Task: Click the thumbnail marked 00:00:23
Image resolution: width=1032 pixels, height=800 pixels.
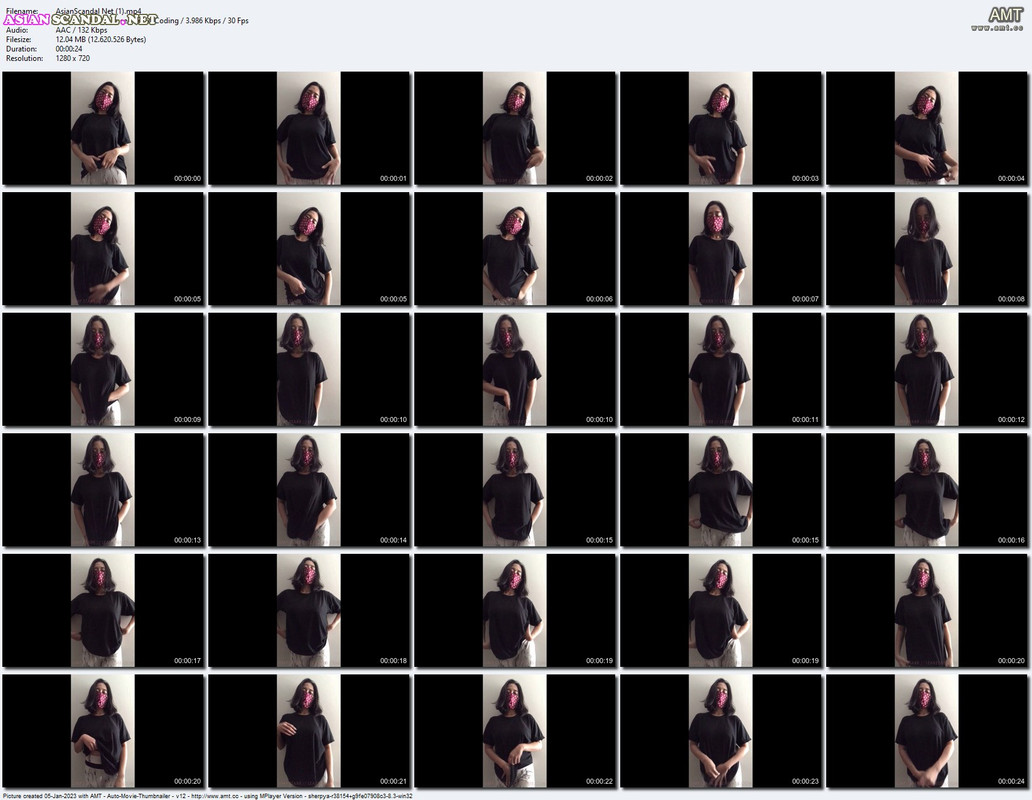Action: coord(721,731)
